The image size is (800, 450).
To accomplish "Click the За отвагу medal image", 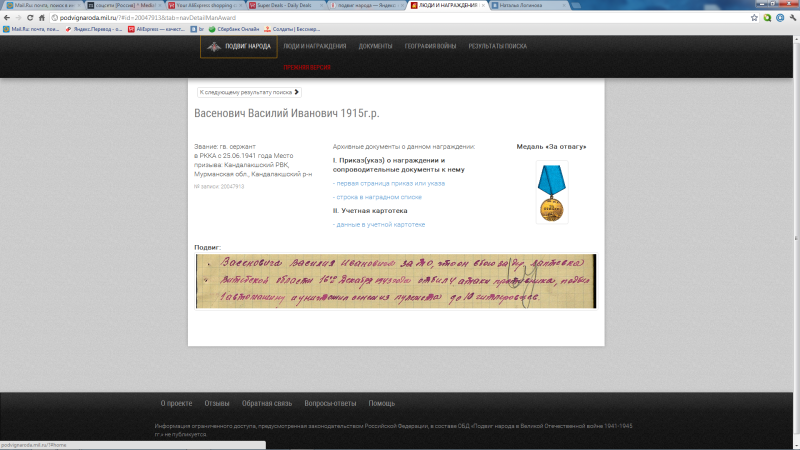I will (x=550, y=192).
